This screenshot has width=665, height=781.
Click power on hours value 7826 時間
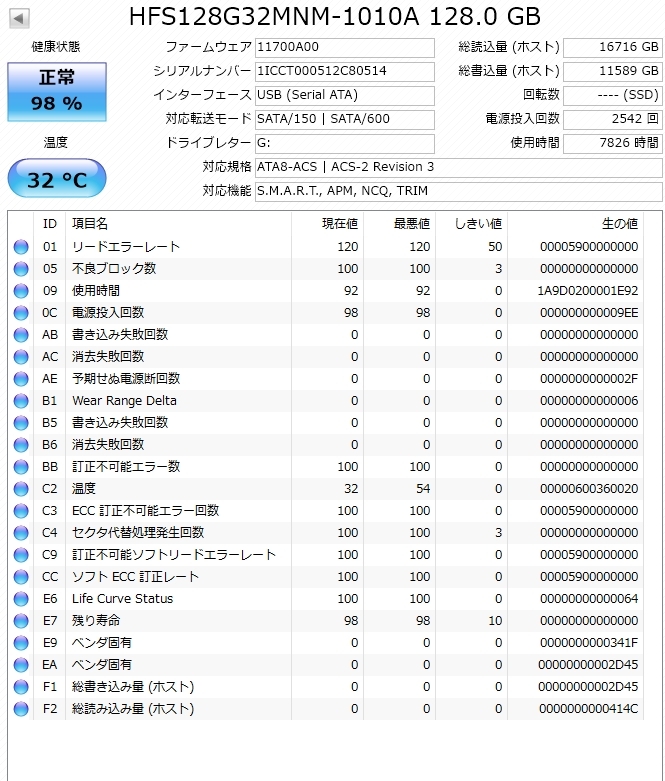pos(613,143)
